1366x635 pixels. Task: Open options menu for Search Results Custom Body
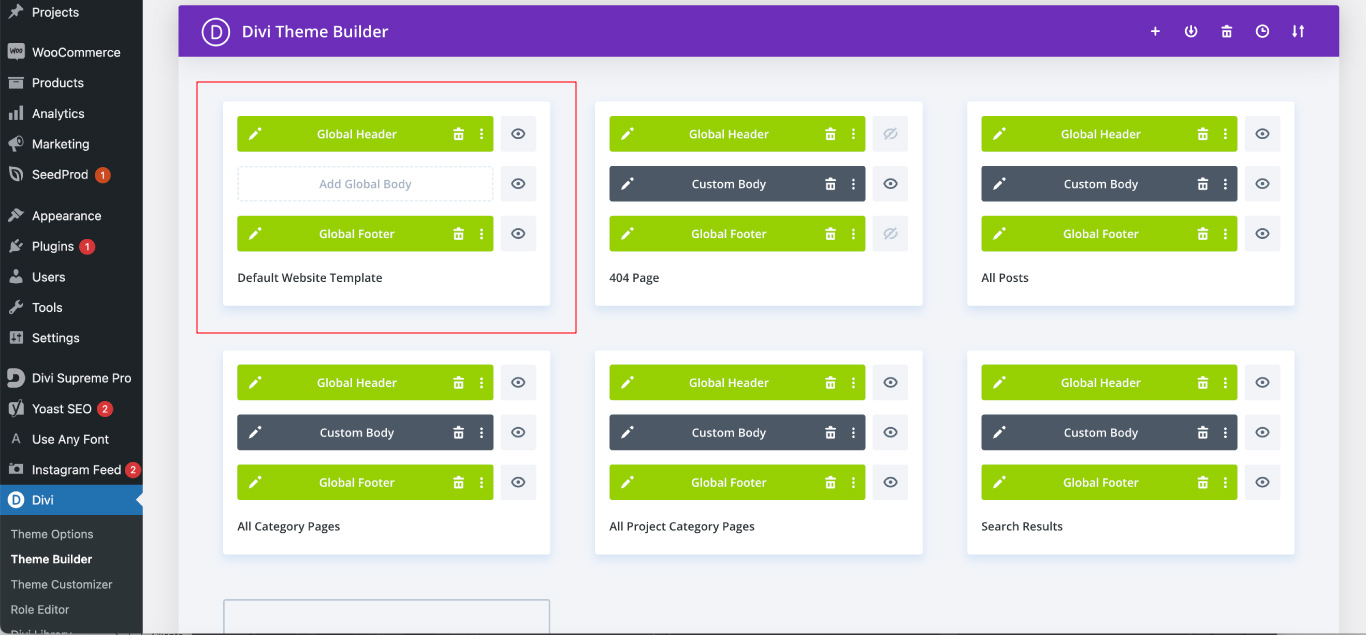(1225, 433)
